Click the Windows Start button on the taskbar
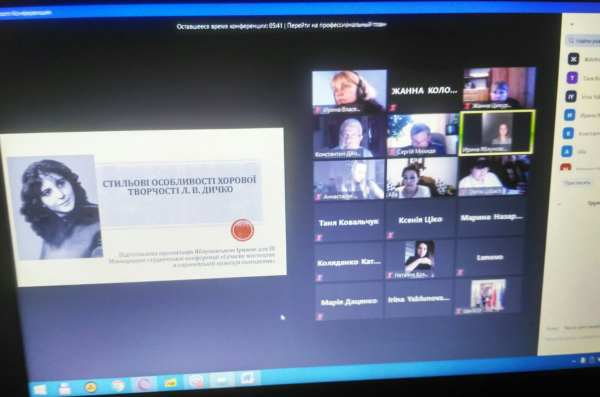Viewport: 600px width, 397px height. click(x=39, y=389)
